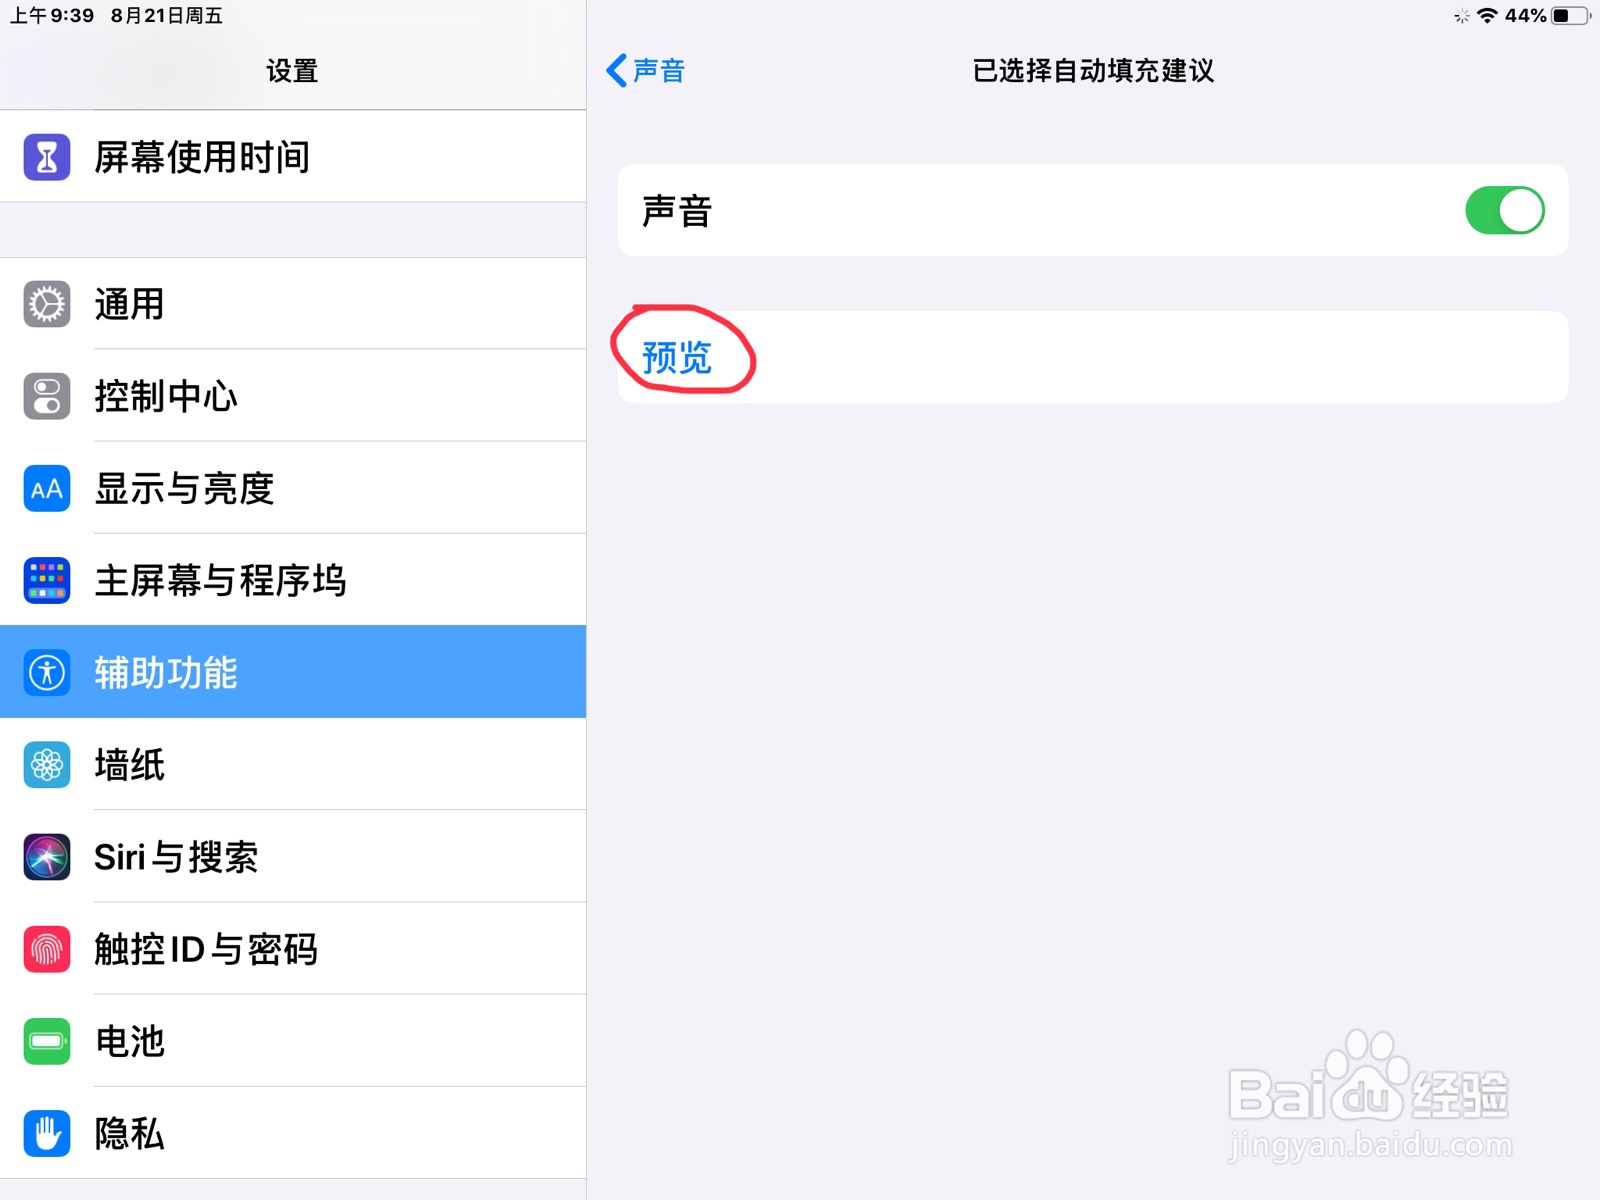Viewport: 1600px width, 1200px height.
Task: Tap the green Battery icon
Action: click(47, 1041)
